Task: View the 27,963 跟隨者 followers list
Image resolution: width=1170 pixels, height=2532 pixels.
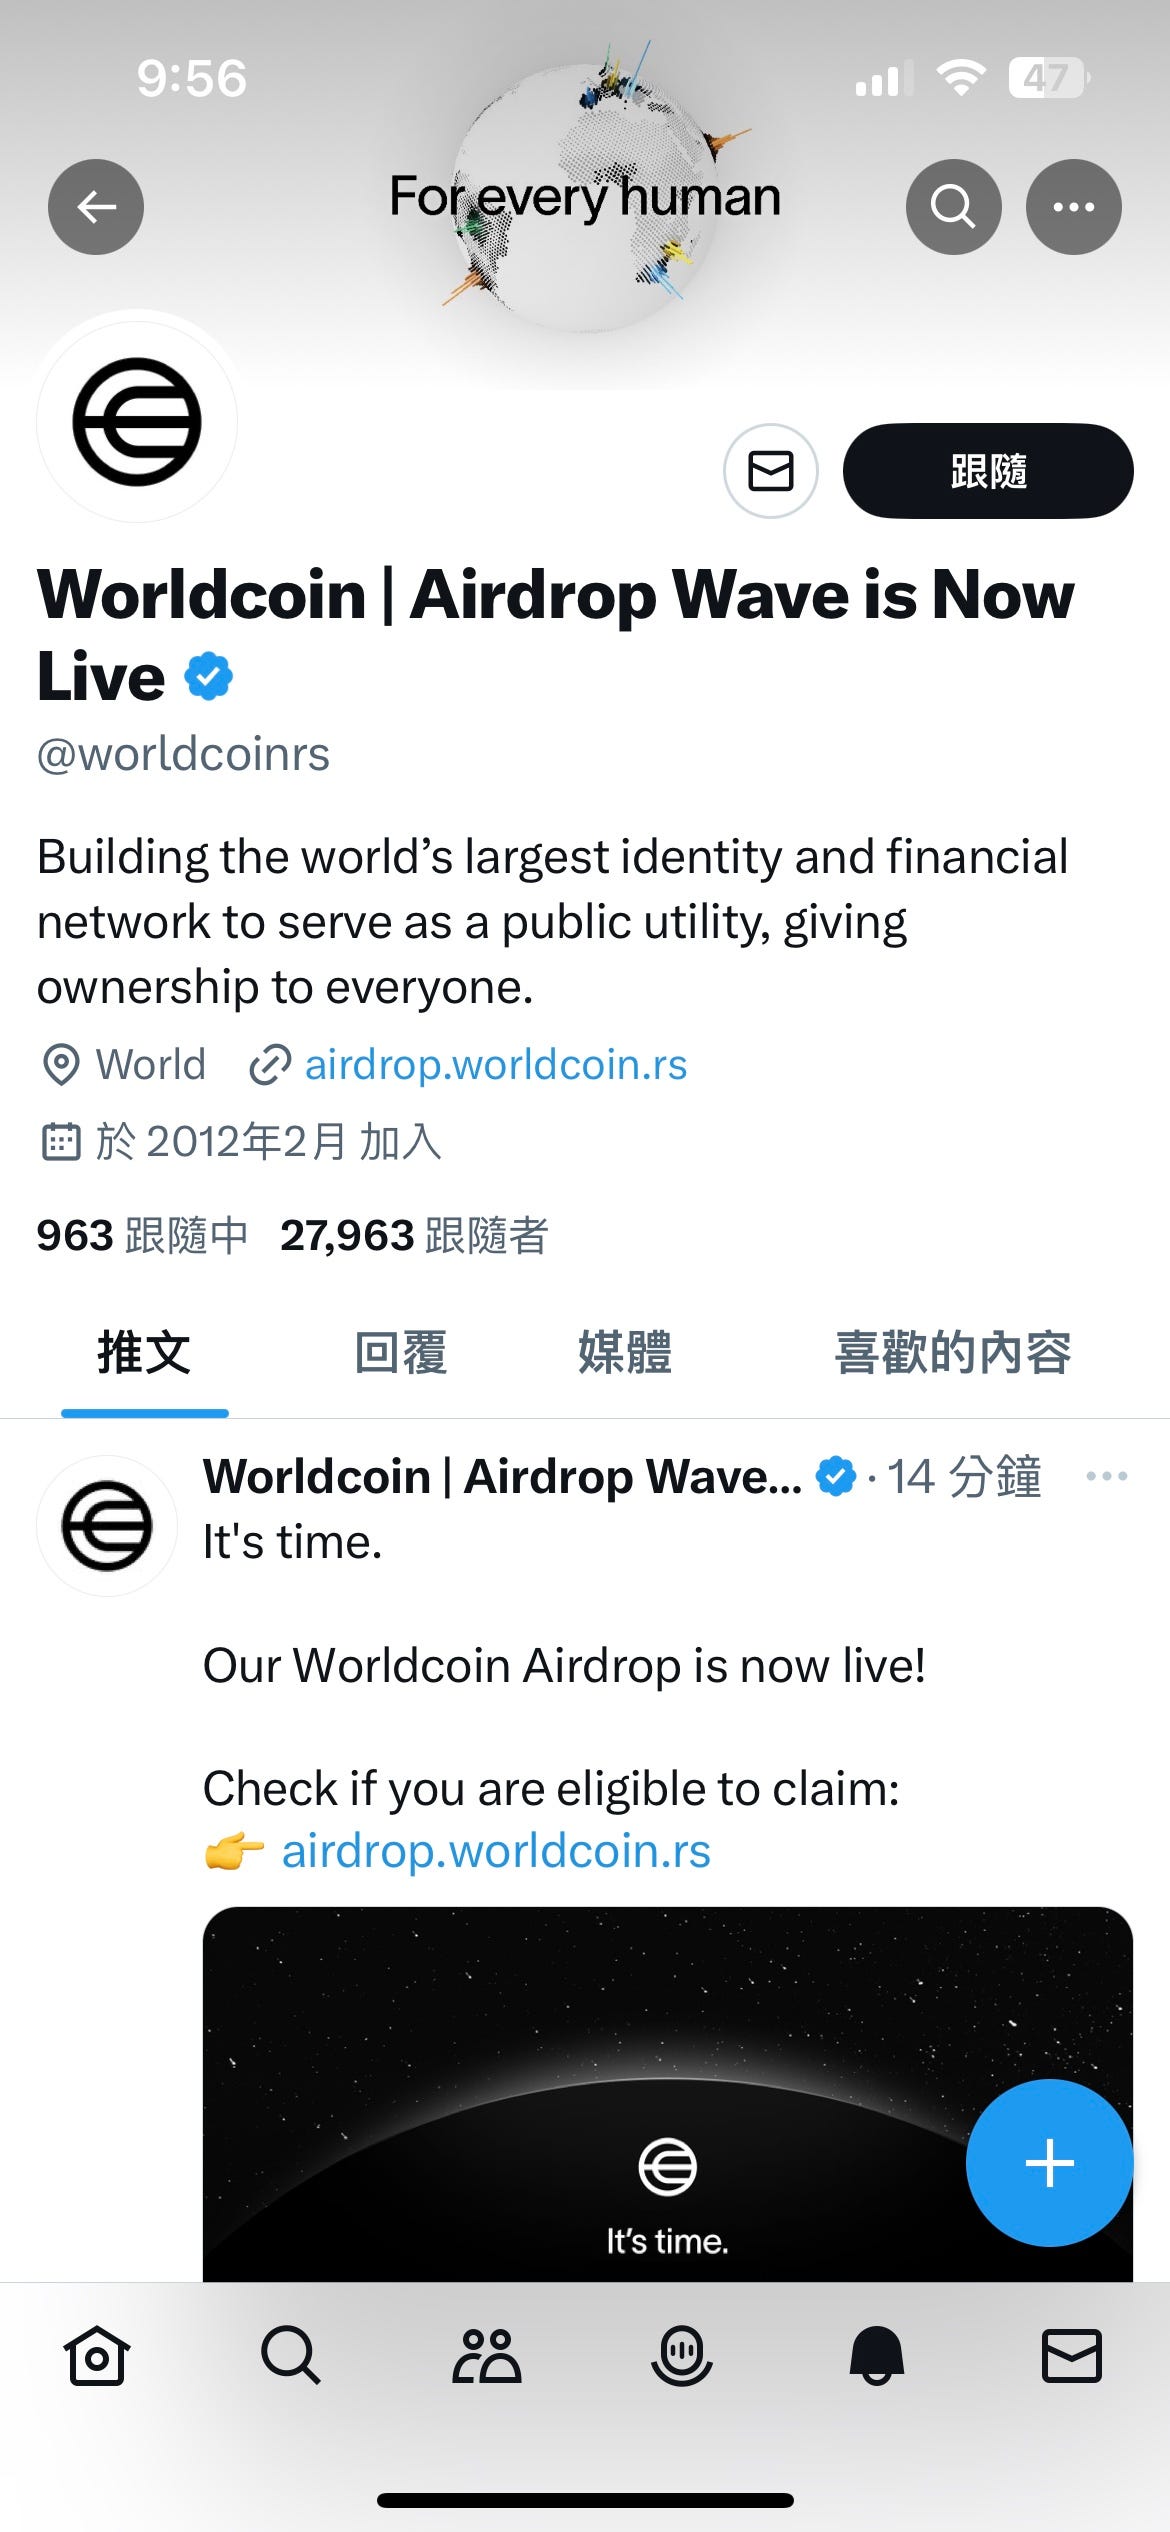Action: 414,1236
